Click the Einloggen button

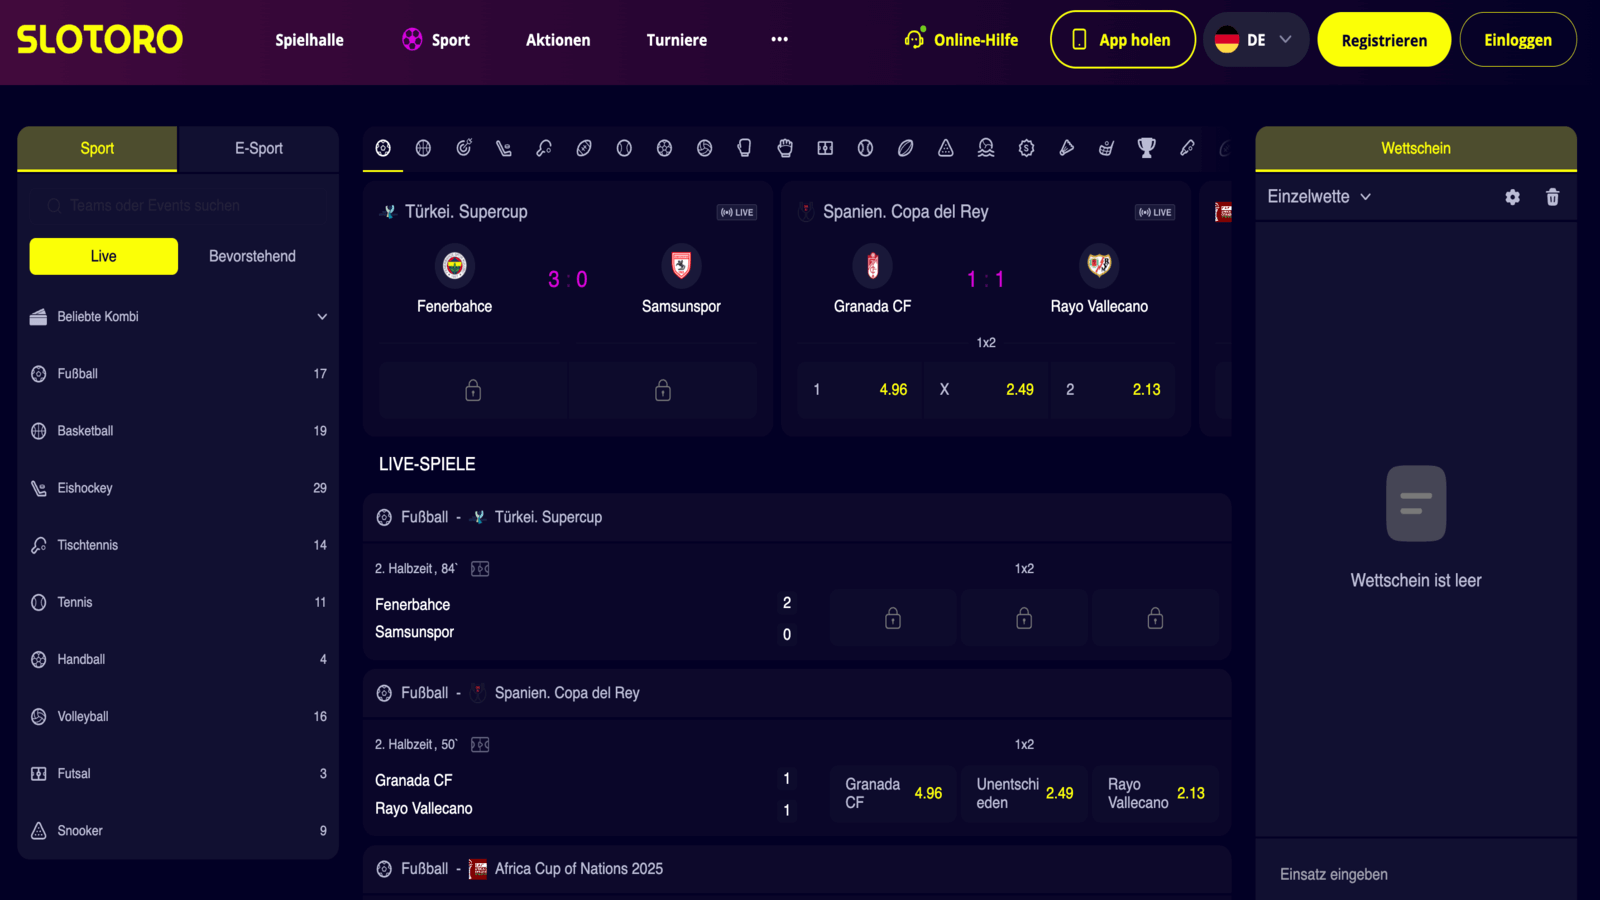[x=1518, y=40]
